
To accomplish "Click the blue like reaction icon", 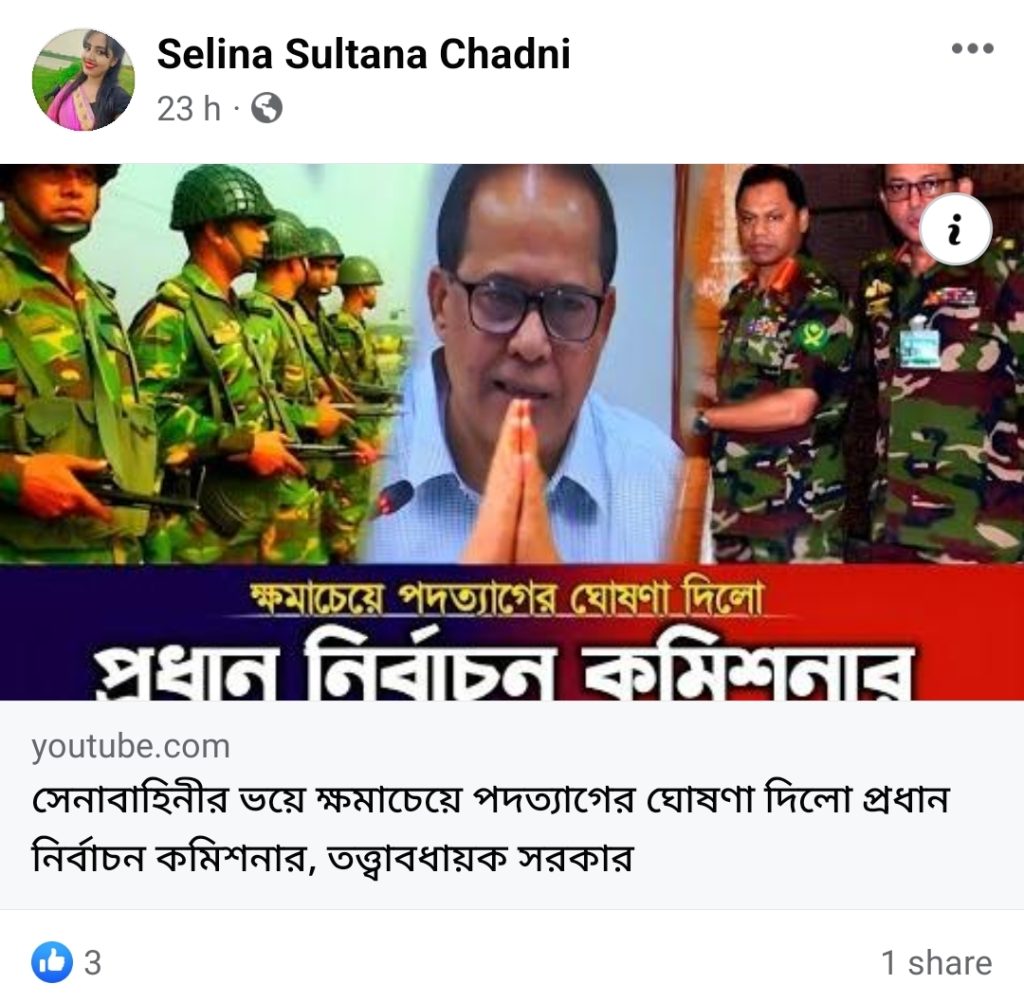I will (52, 962).
